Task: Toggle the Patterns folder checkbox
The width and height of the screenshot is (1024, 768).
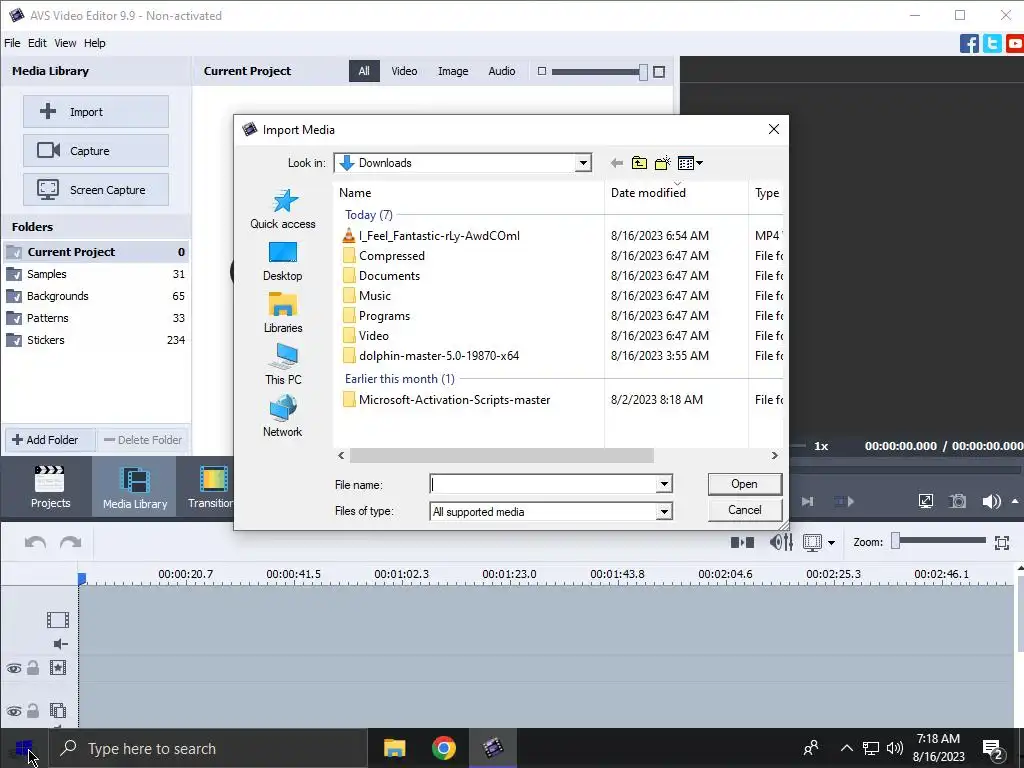Action: click(x=14, y=318)
